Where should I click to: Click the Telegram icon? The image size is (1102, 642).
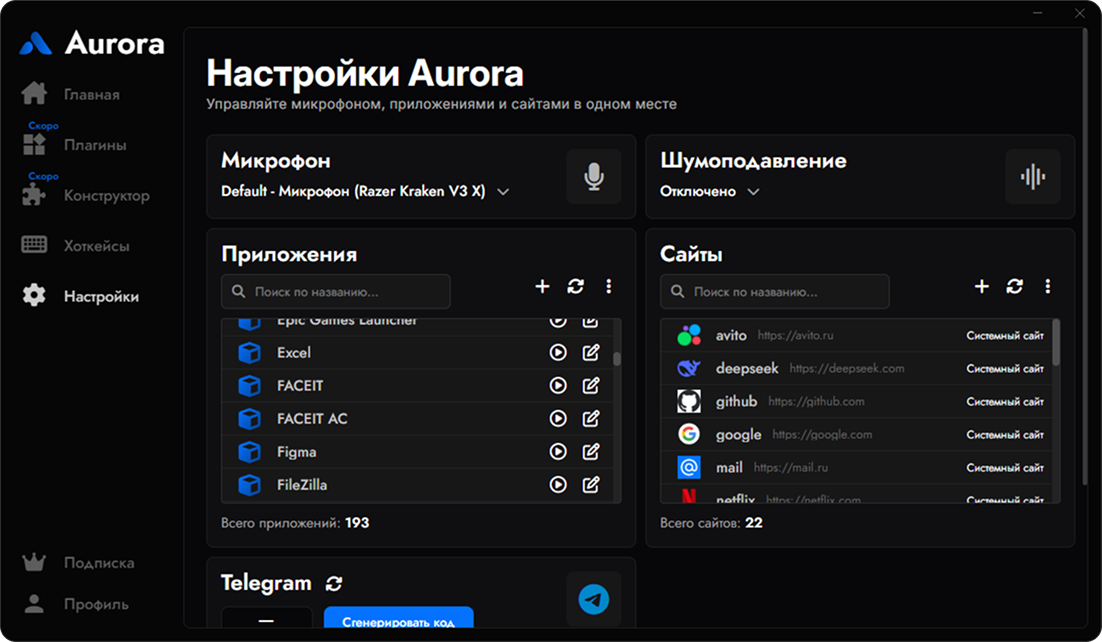coord(593,598)
